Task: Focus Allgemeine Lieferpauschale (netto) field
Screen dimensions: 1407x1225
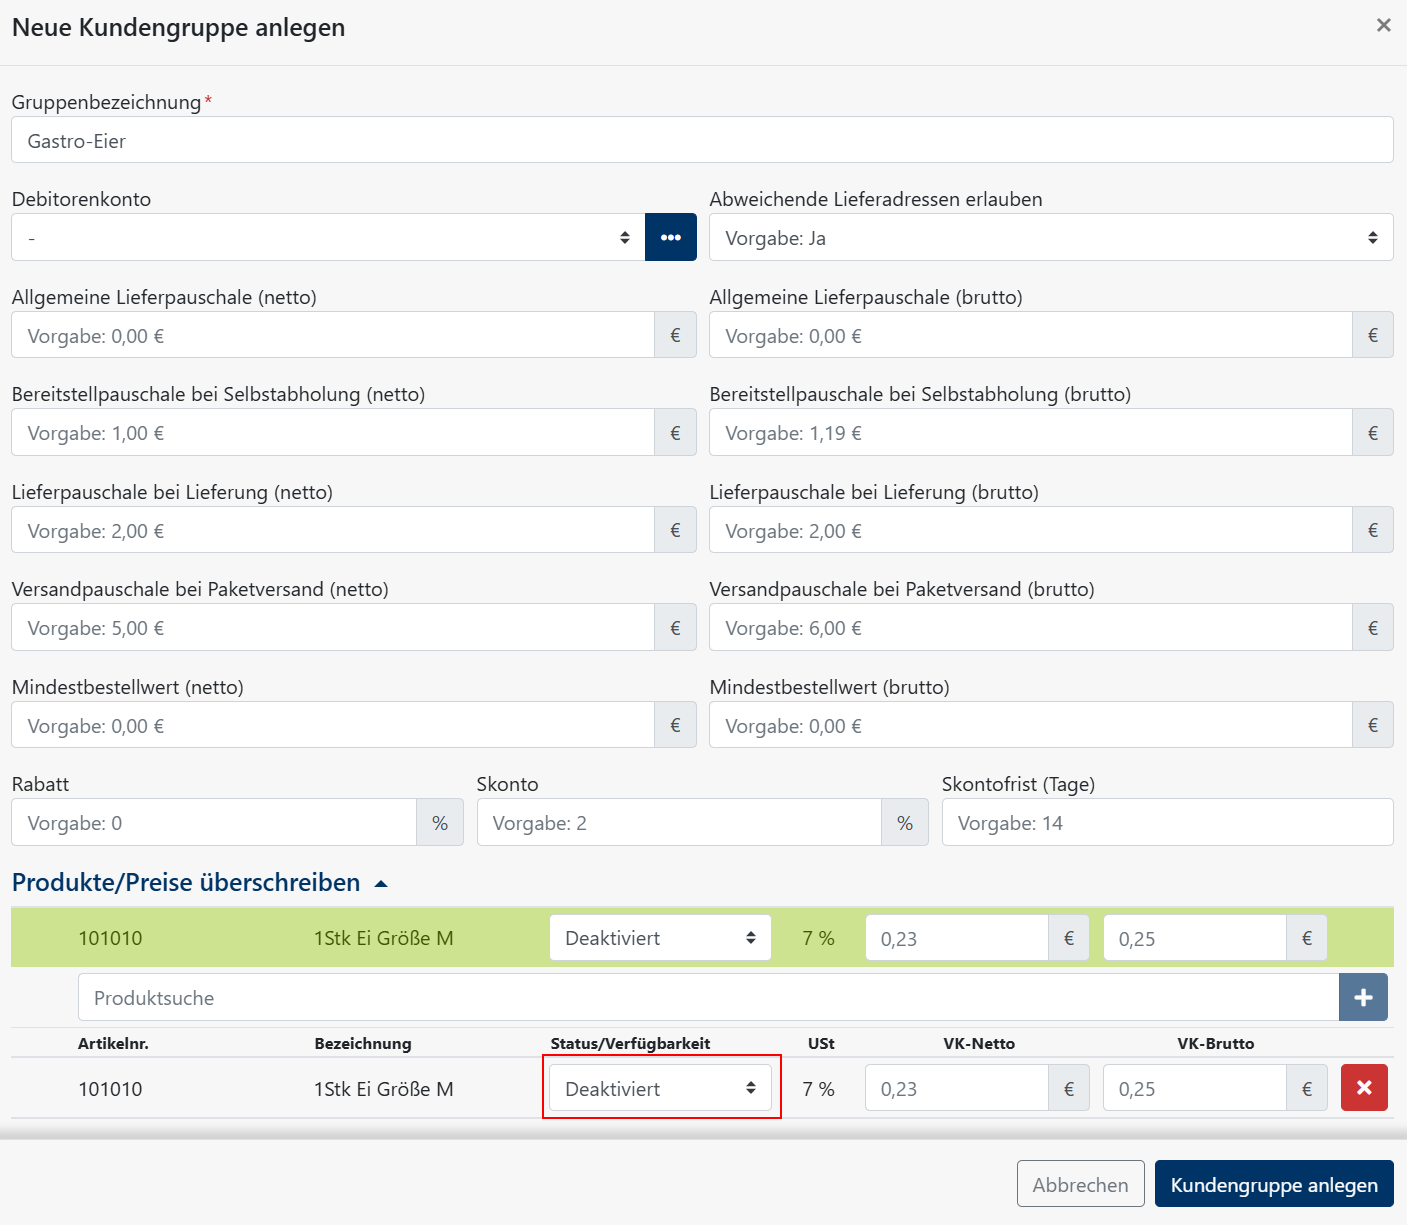Action: coord(333,335)
